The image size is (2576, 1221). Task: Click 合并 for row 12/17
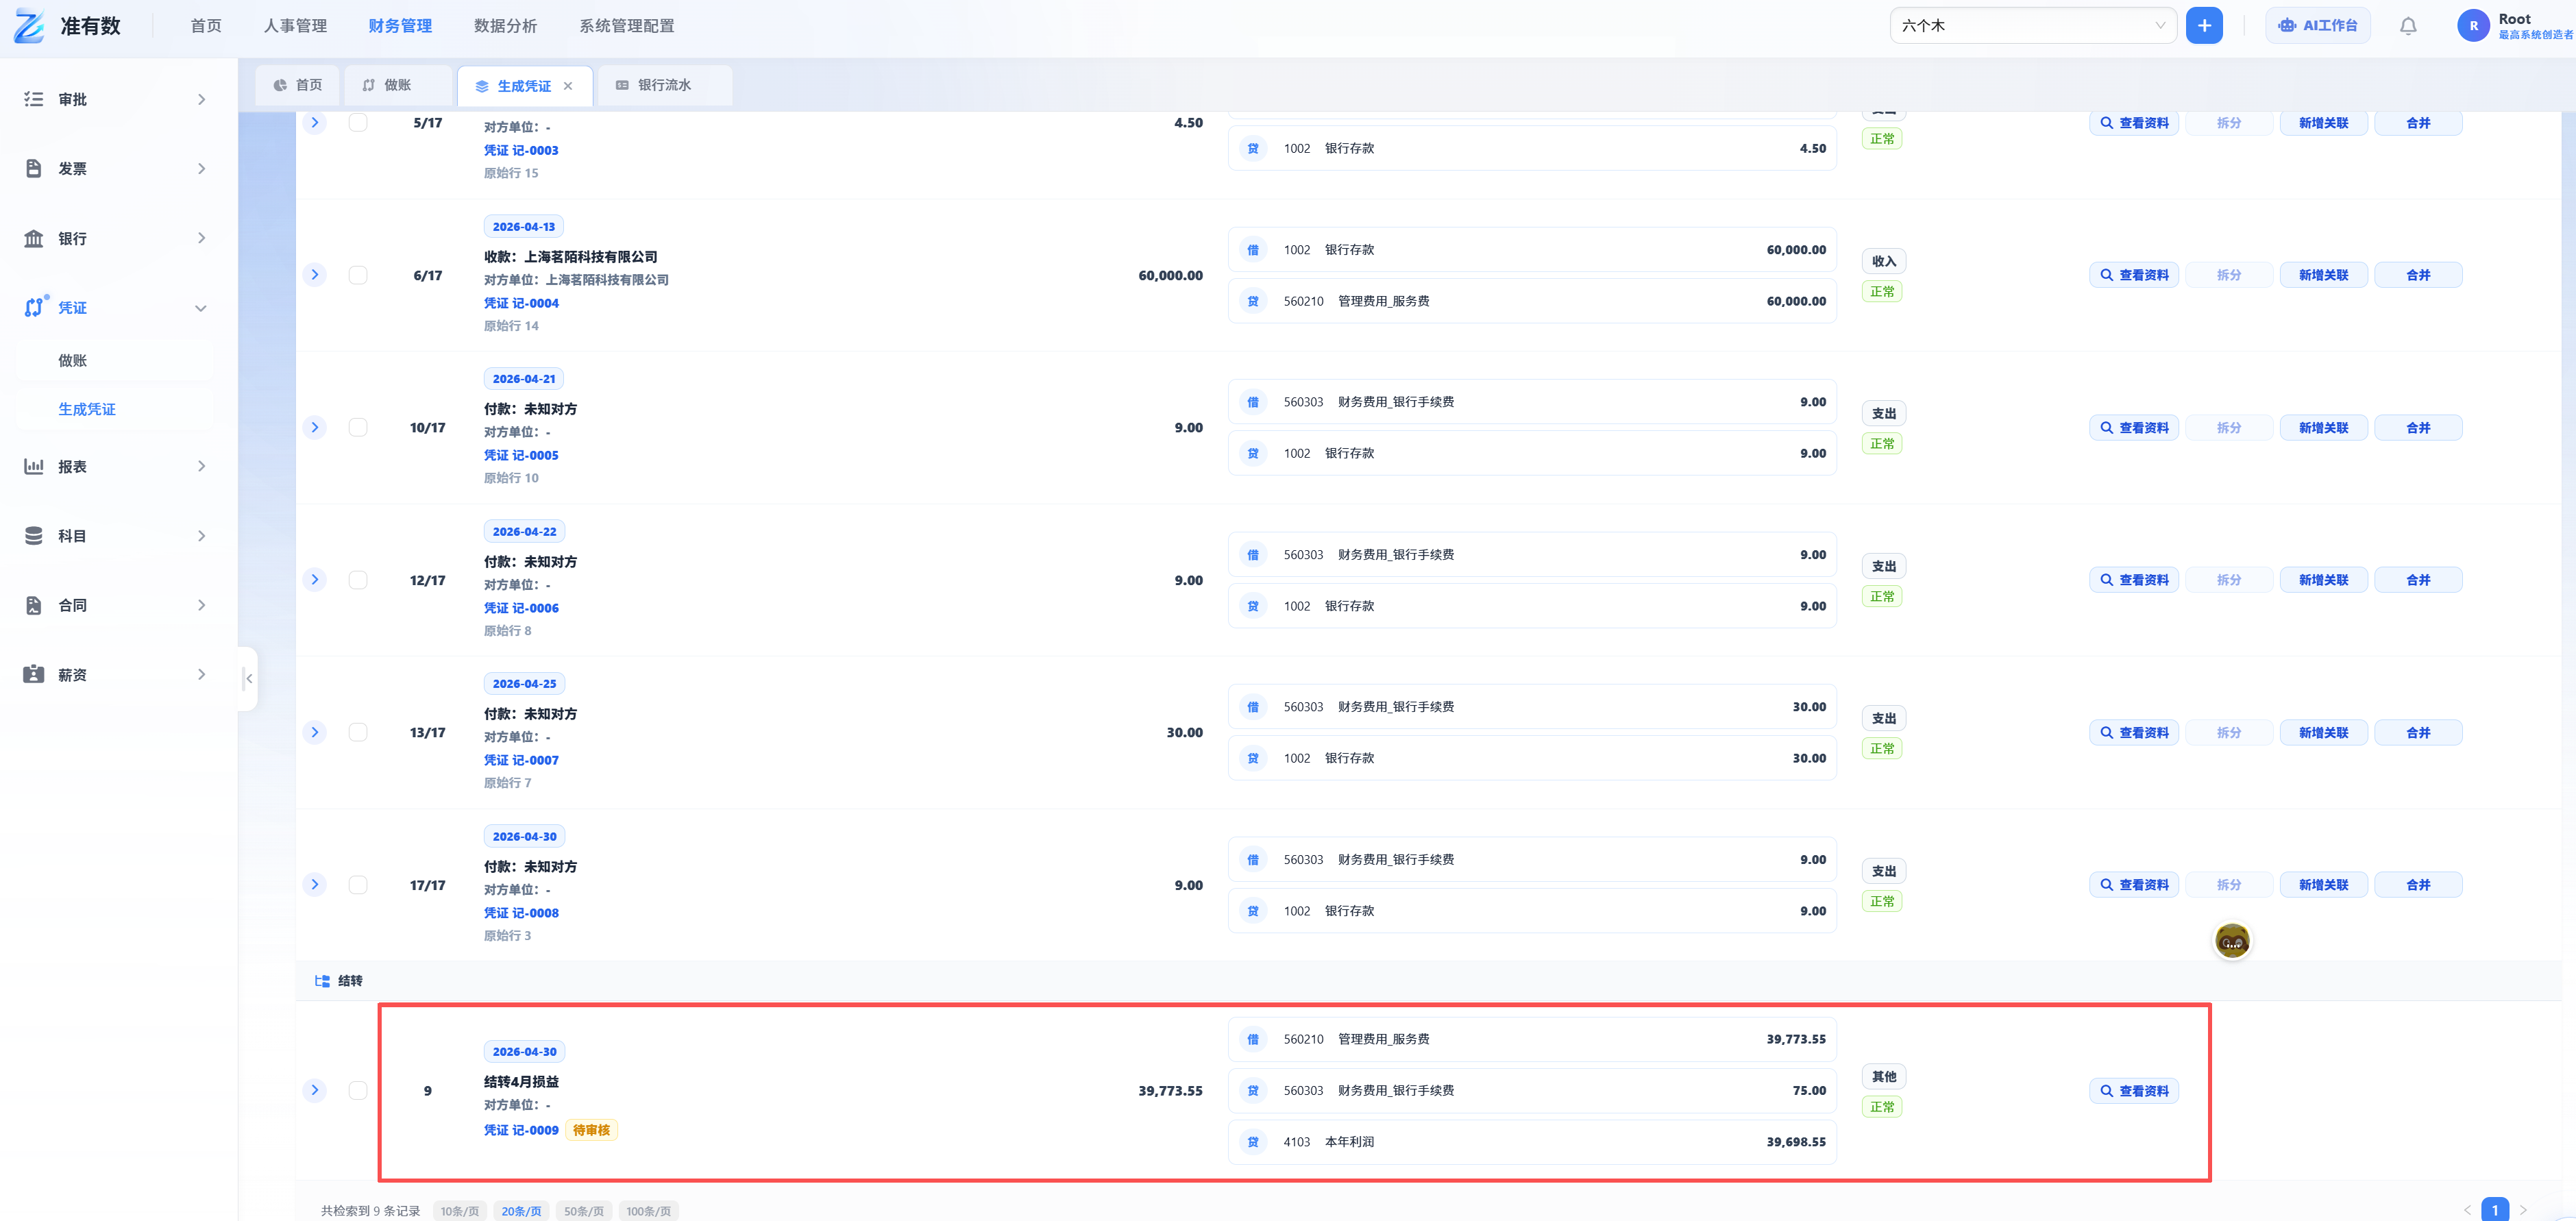point(2418,580)
